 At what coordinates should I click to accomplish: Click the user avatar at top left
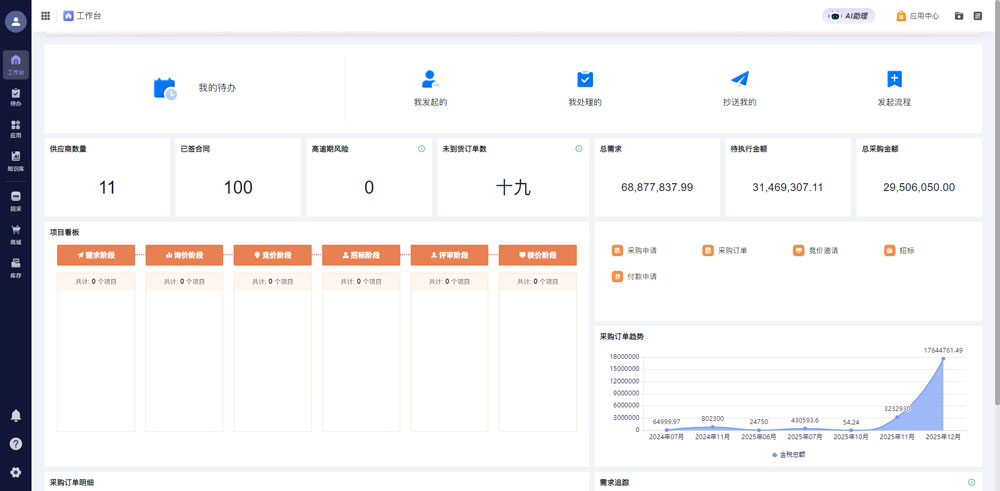point(15,22)
